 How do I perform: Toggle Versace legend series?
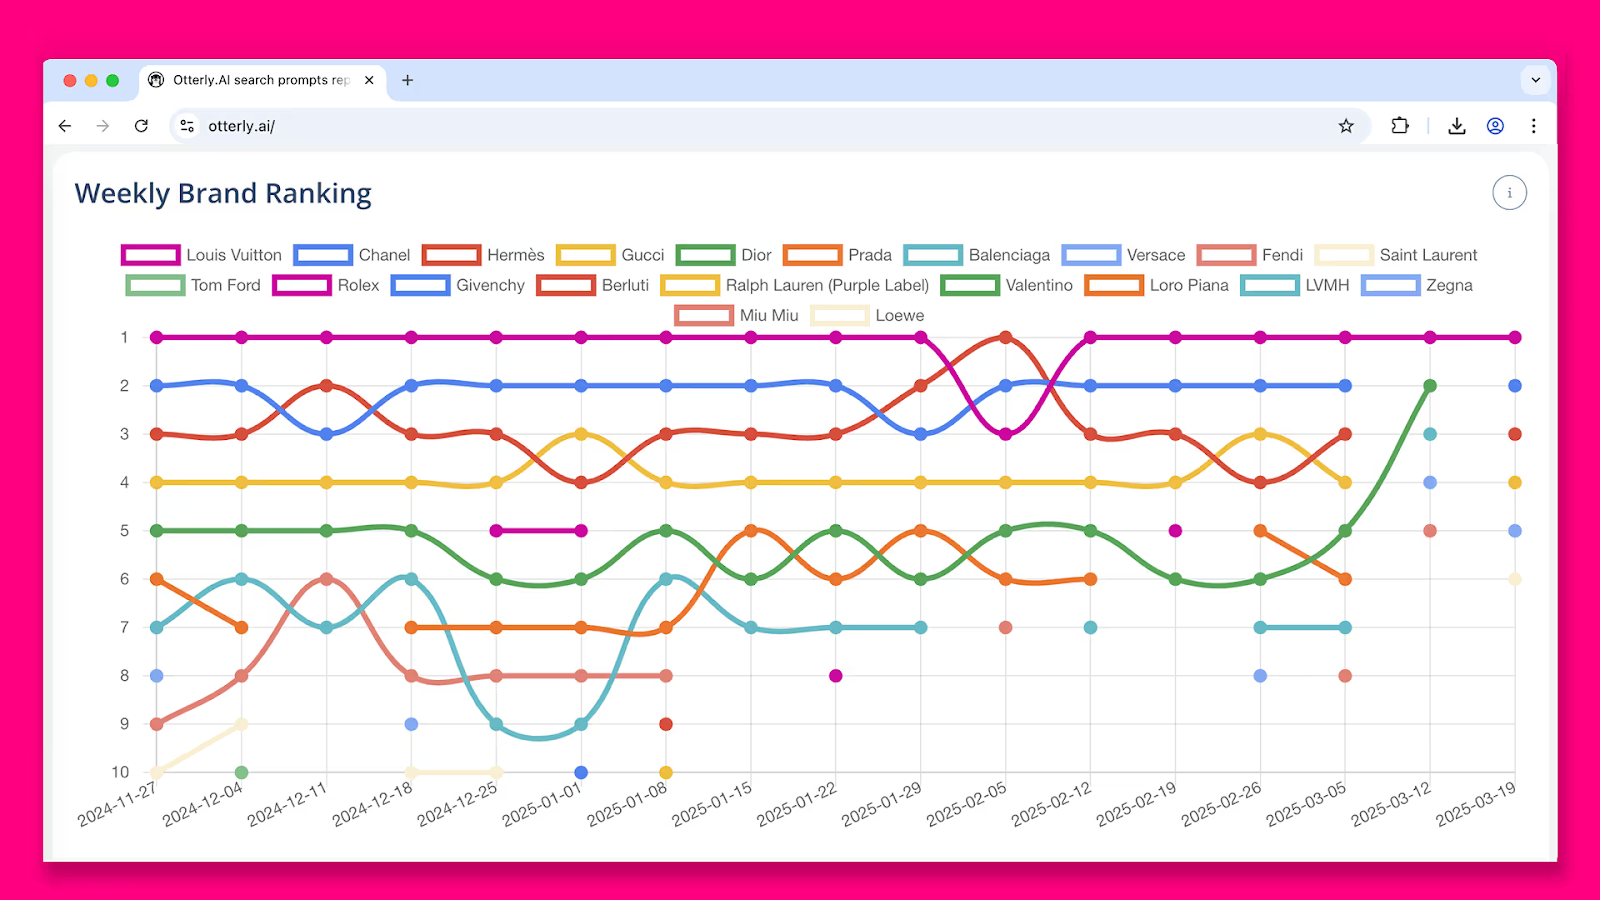coord(1124,255)
